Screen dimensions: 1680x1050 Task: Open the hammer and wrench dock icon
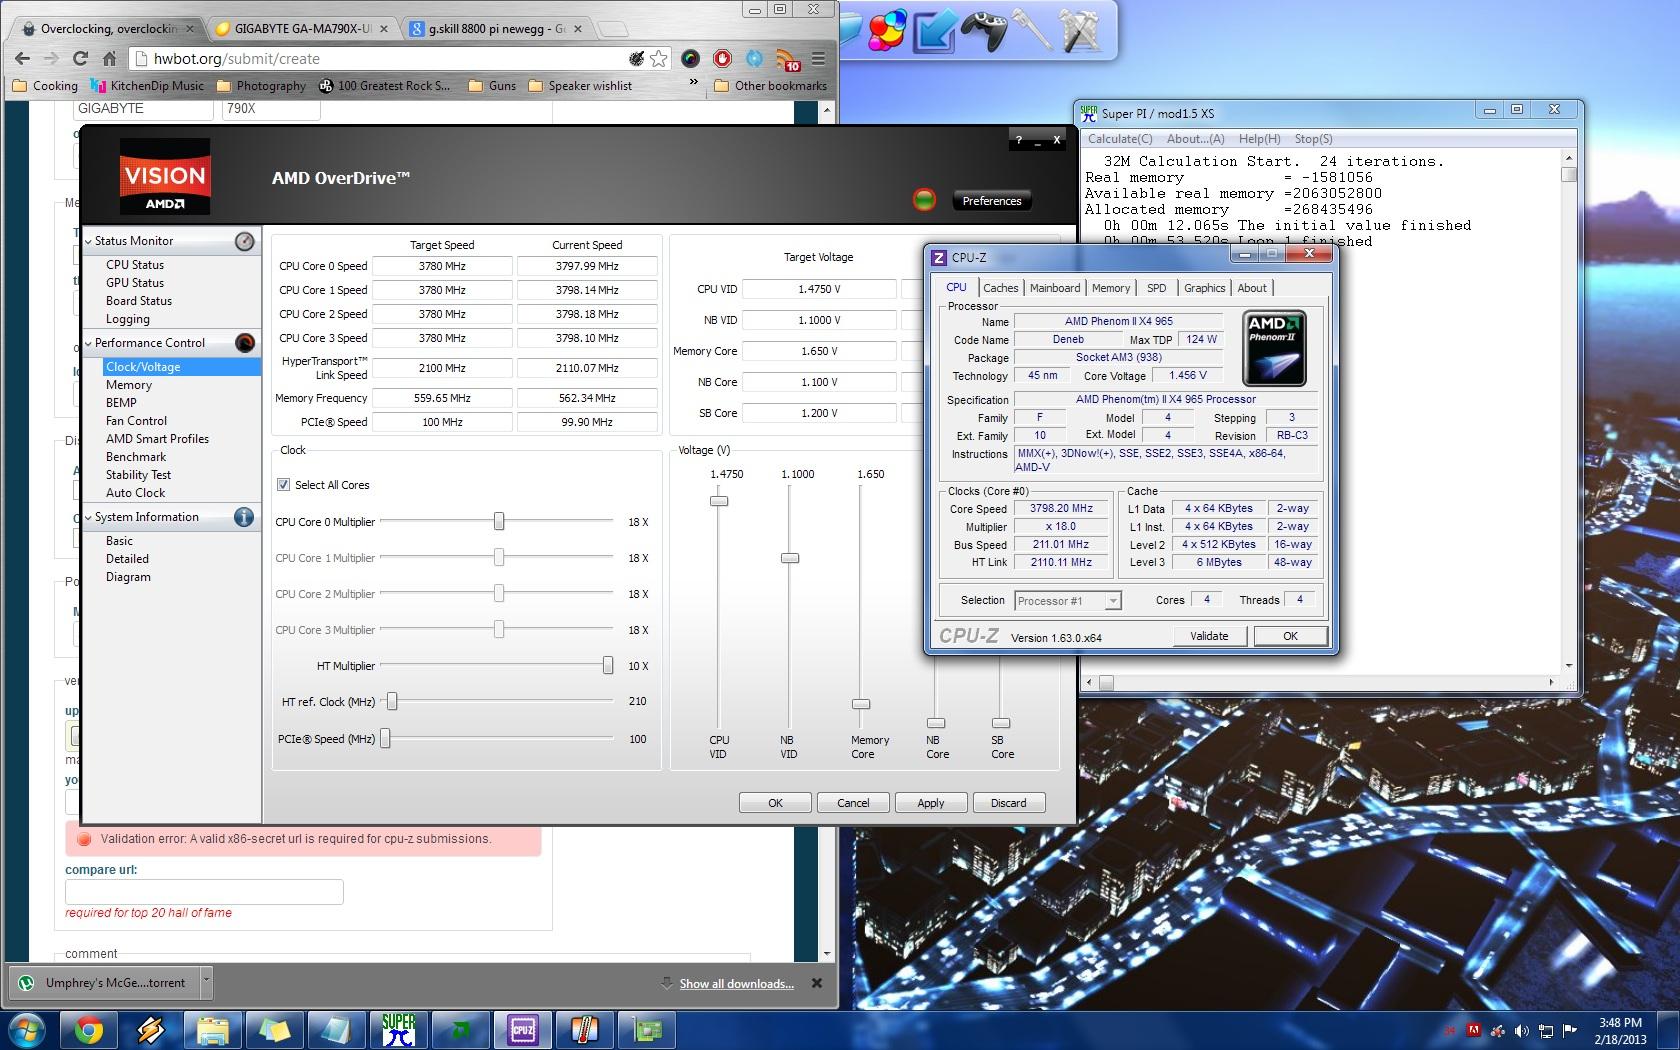[x=1080, y=30]
